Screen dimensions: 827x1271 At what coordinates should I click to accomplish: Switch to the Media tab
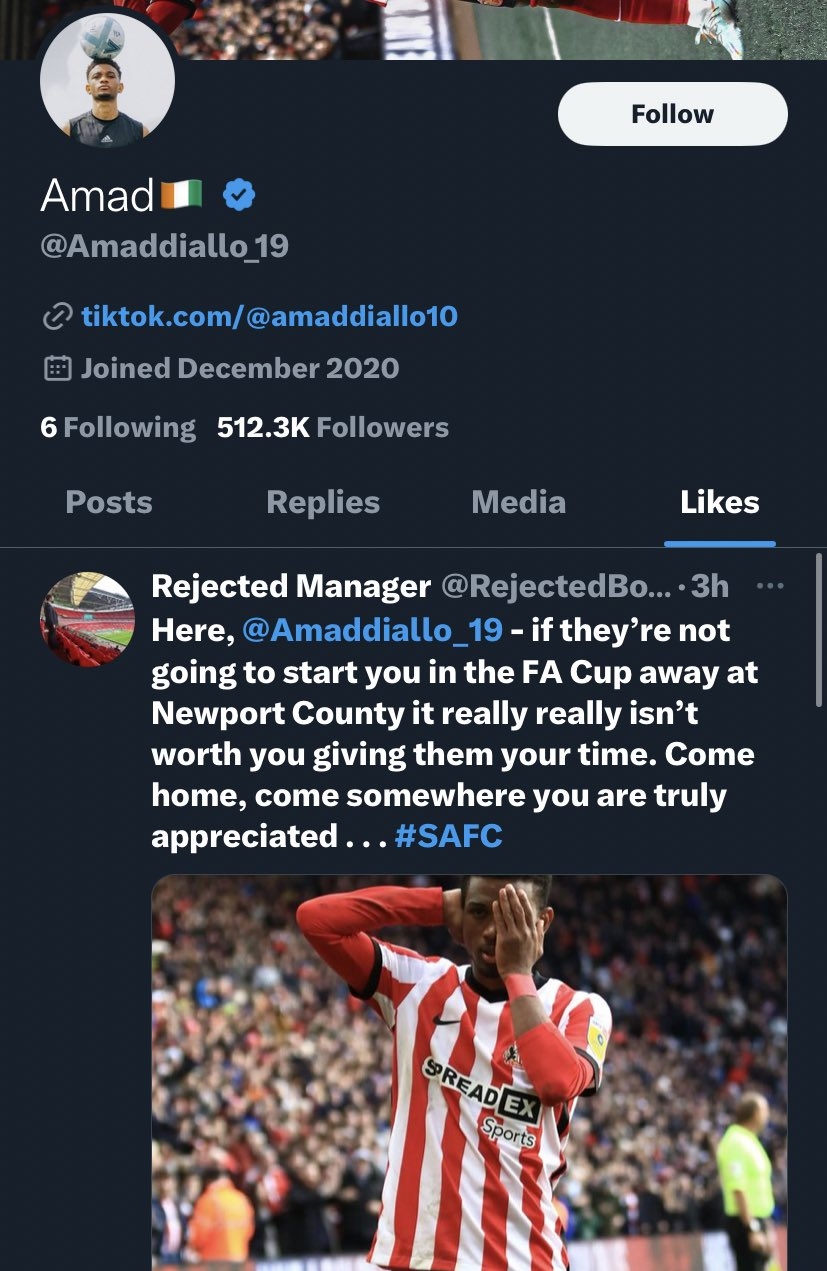(x=518, y=502)
